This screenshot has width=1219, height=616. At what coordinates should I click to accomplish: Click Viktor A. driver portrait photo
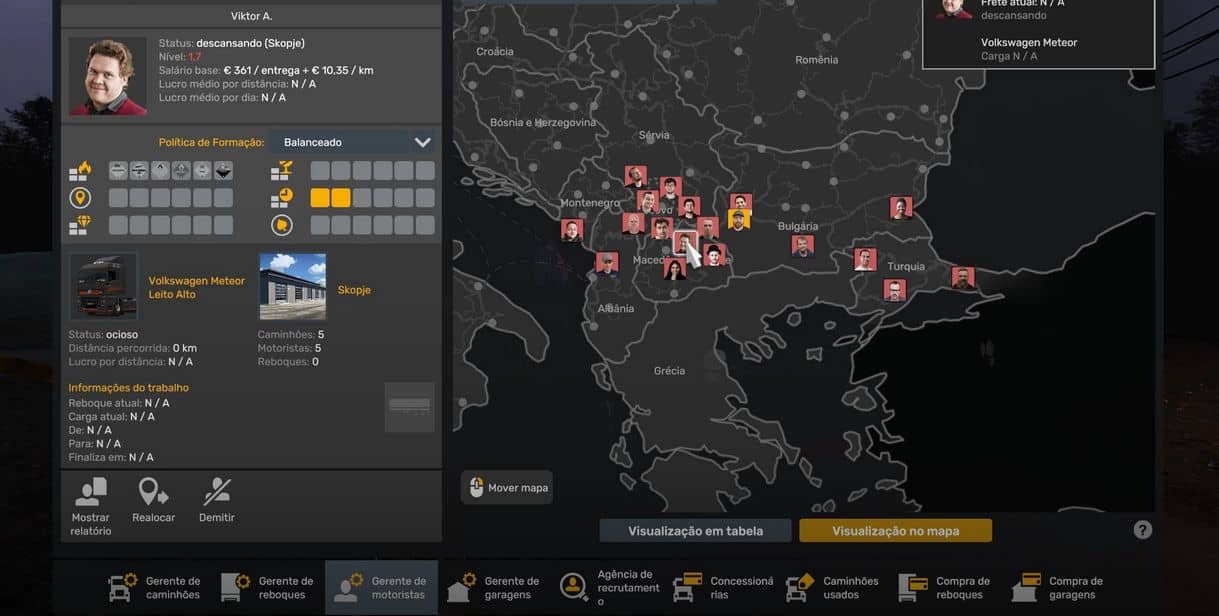coord(107,77)
